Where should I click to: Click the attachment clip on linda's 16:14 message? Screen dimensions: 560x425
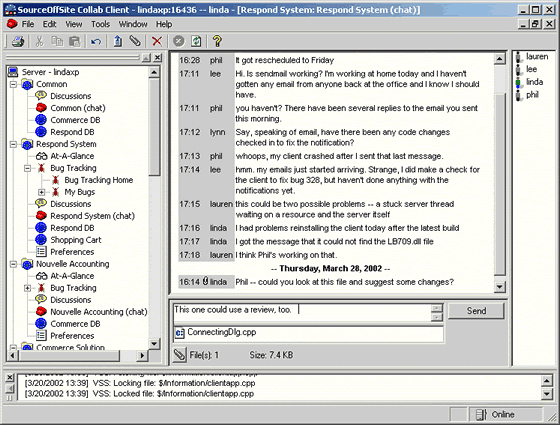[x=205, y=281]
